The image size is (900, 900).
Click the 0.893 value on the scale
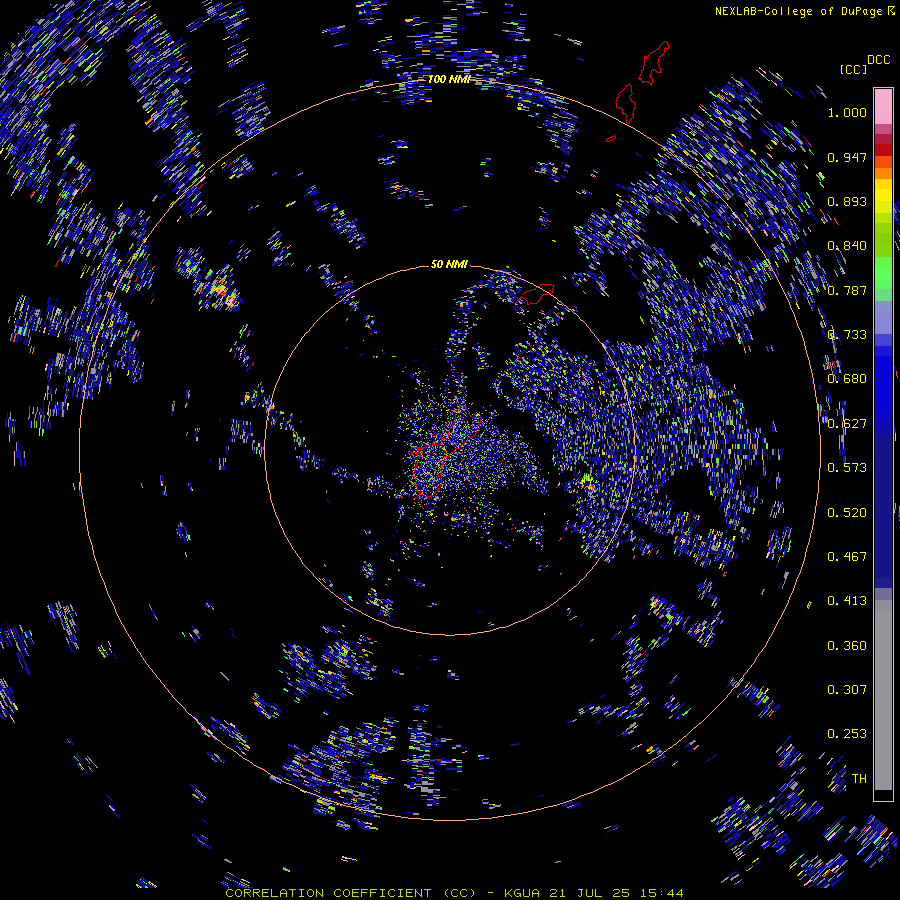(847, 201)
